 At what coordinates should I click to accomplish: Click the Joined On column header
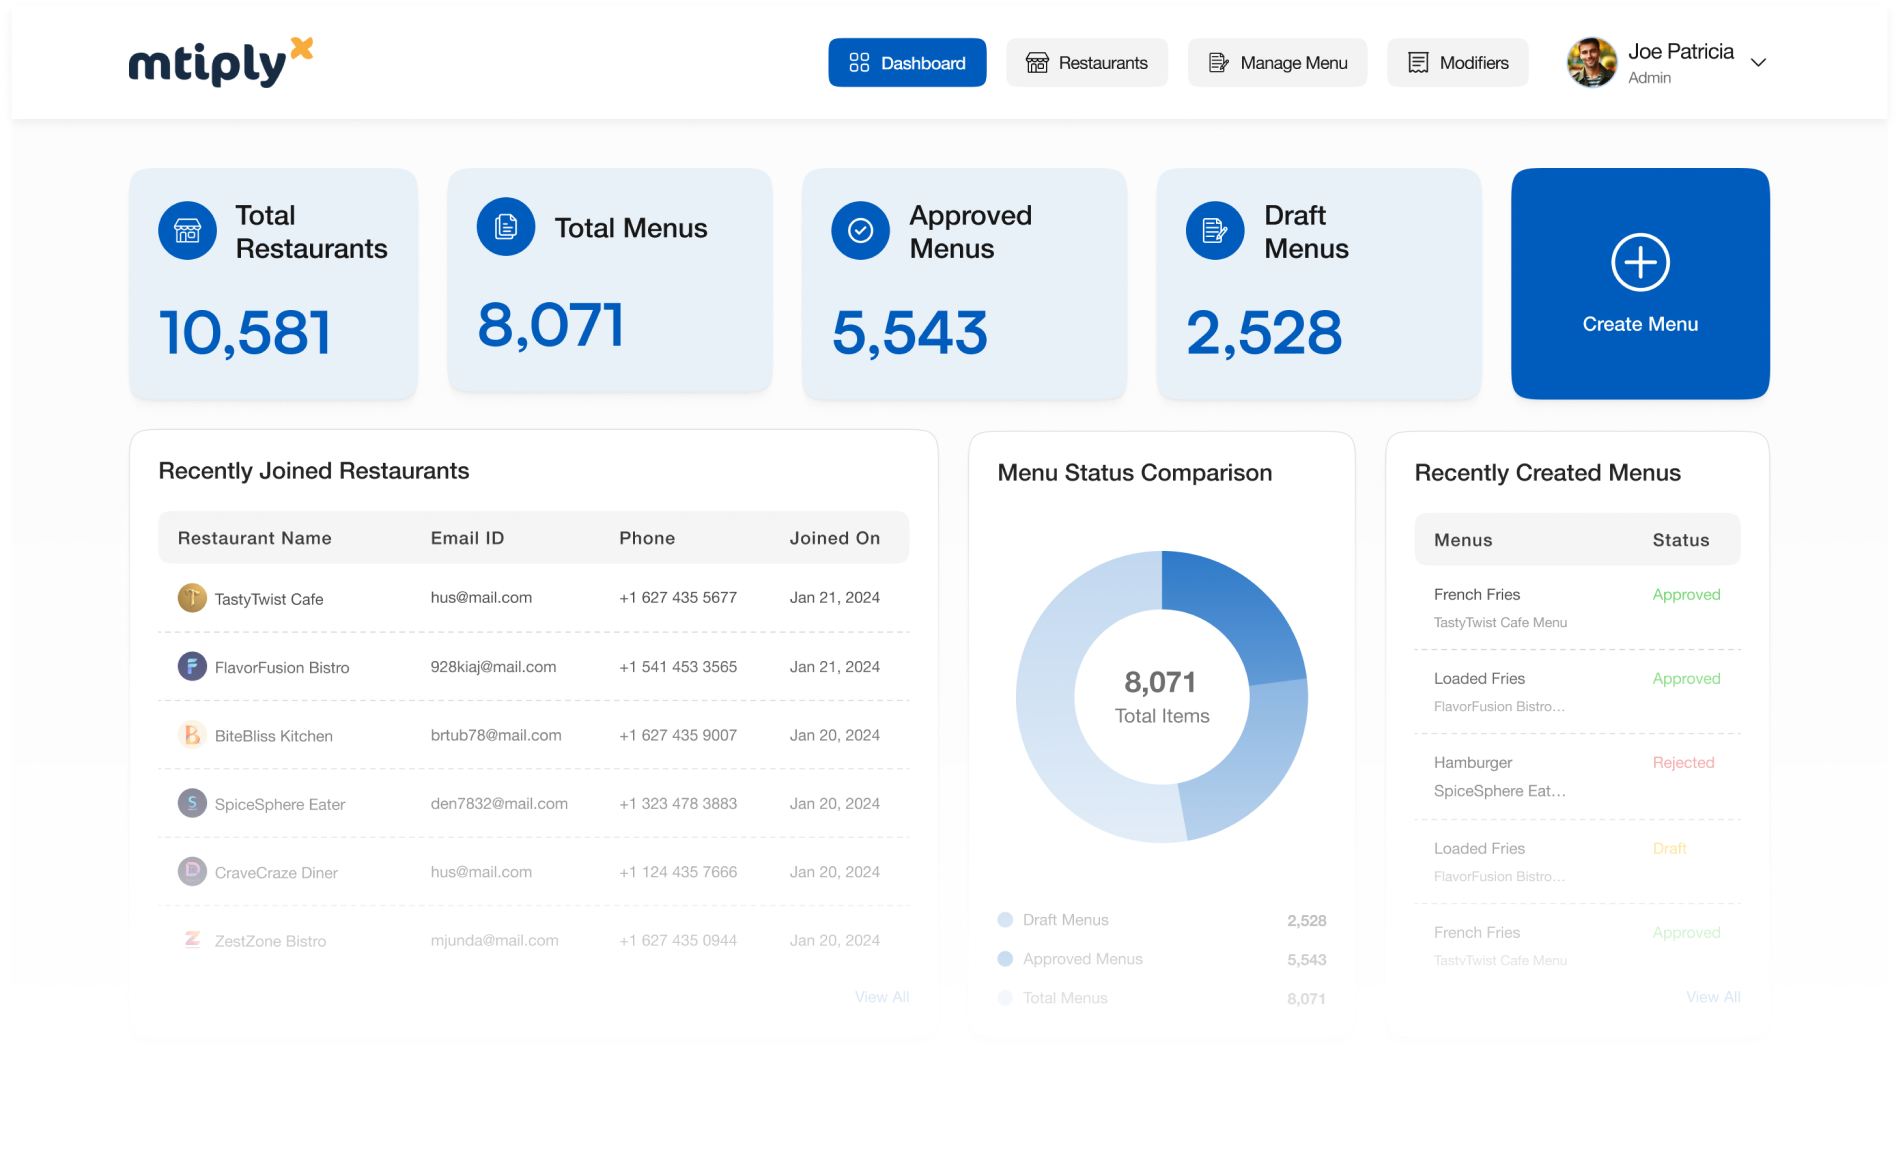(835, 538)
